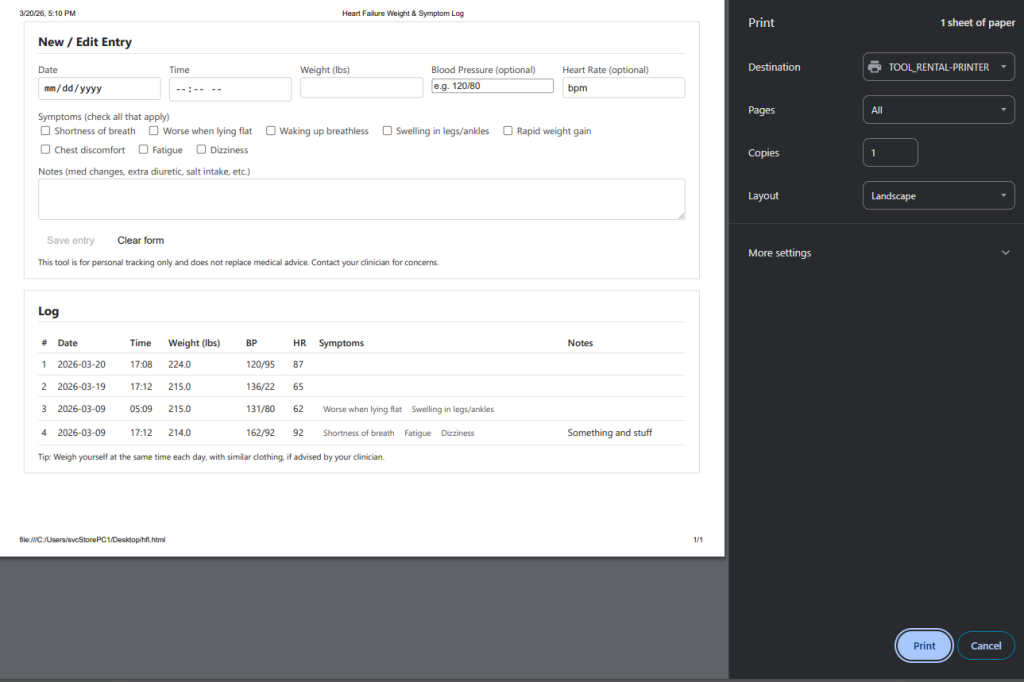
Task: Click the file path footer text
Action: [92, 540]
